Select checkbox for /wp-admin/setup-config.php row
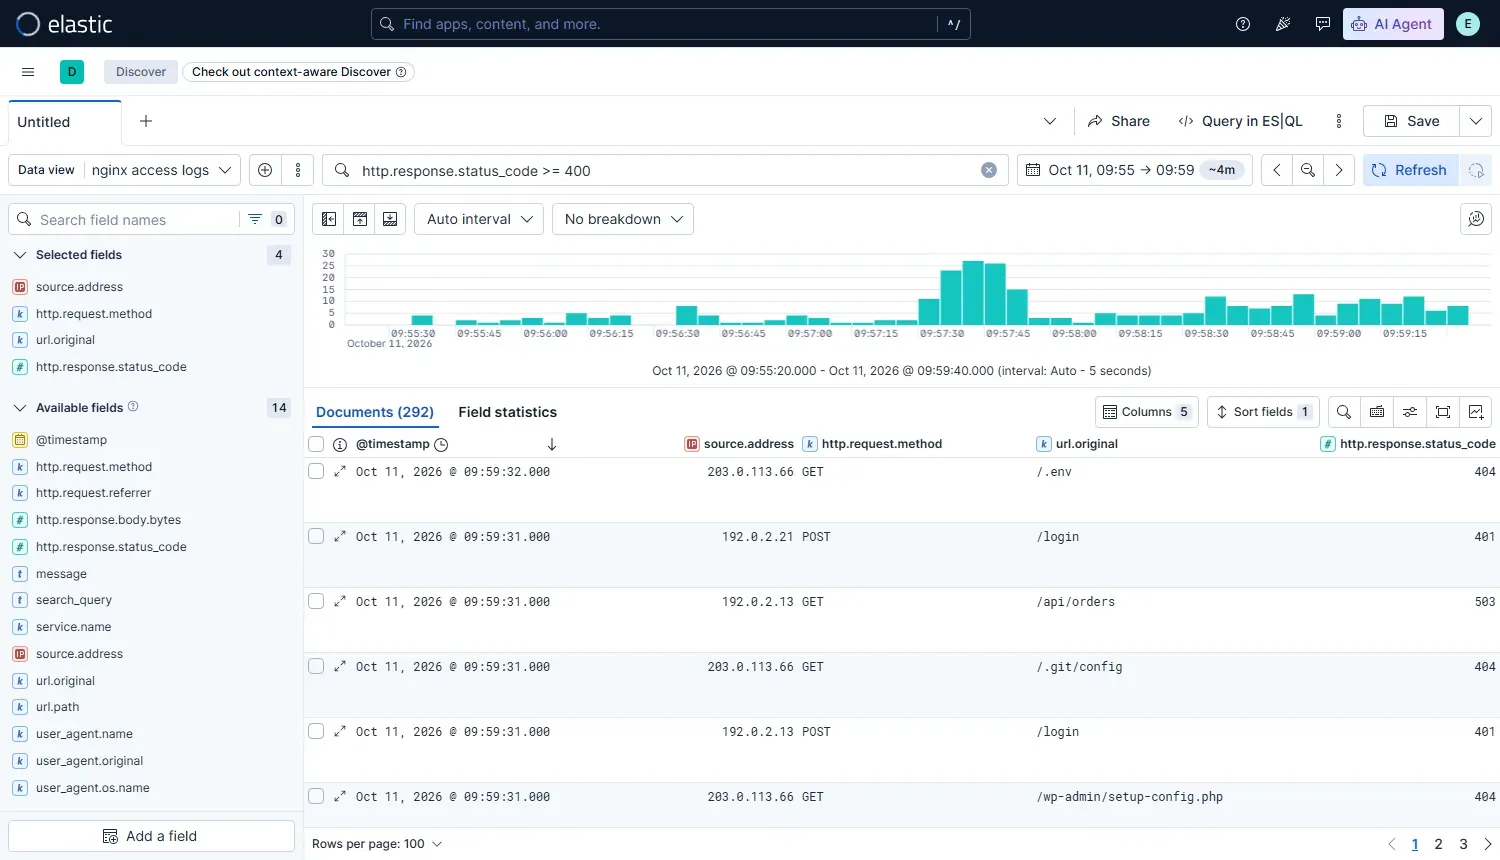The image size is (1500, 860). 316,796
